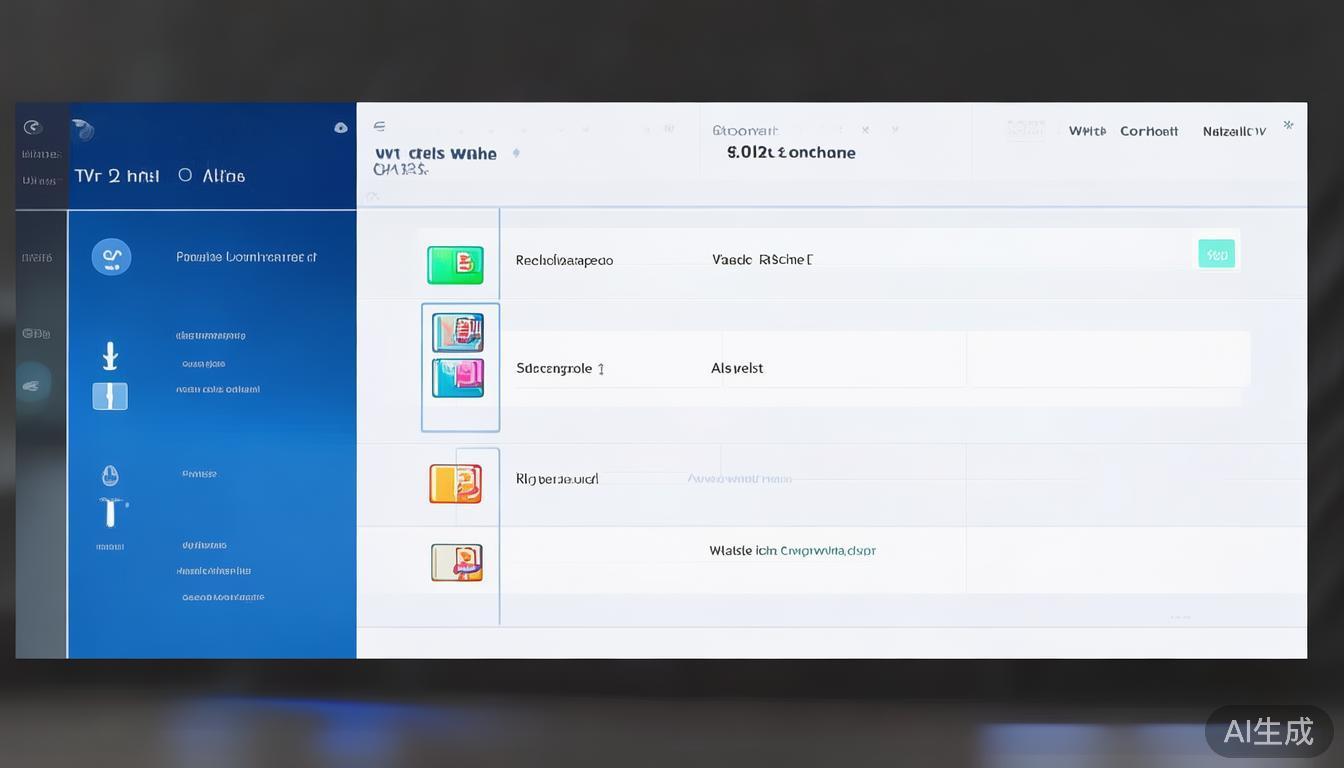Open the Cmpnwhla.dspr link
1344x768 pixels.
pos(827,550)
